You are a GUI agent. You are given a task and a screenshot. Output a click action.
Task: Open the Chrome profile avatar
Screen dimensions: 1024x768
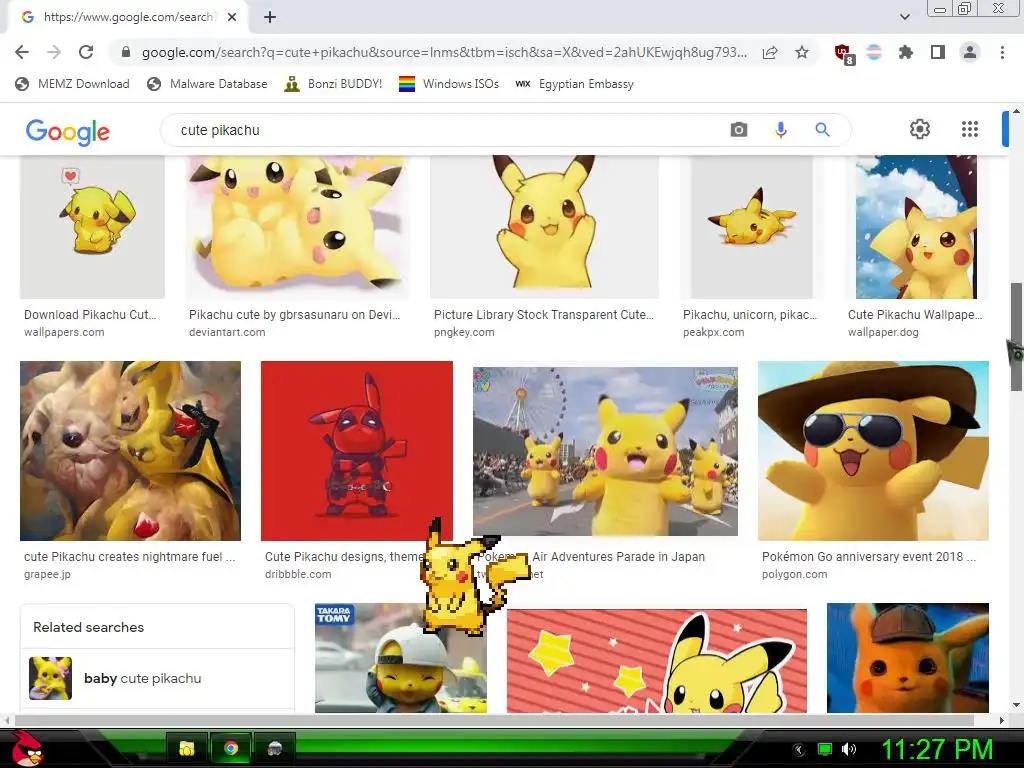(x=970, y=52)
